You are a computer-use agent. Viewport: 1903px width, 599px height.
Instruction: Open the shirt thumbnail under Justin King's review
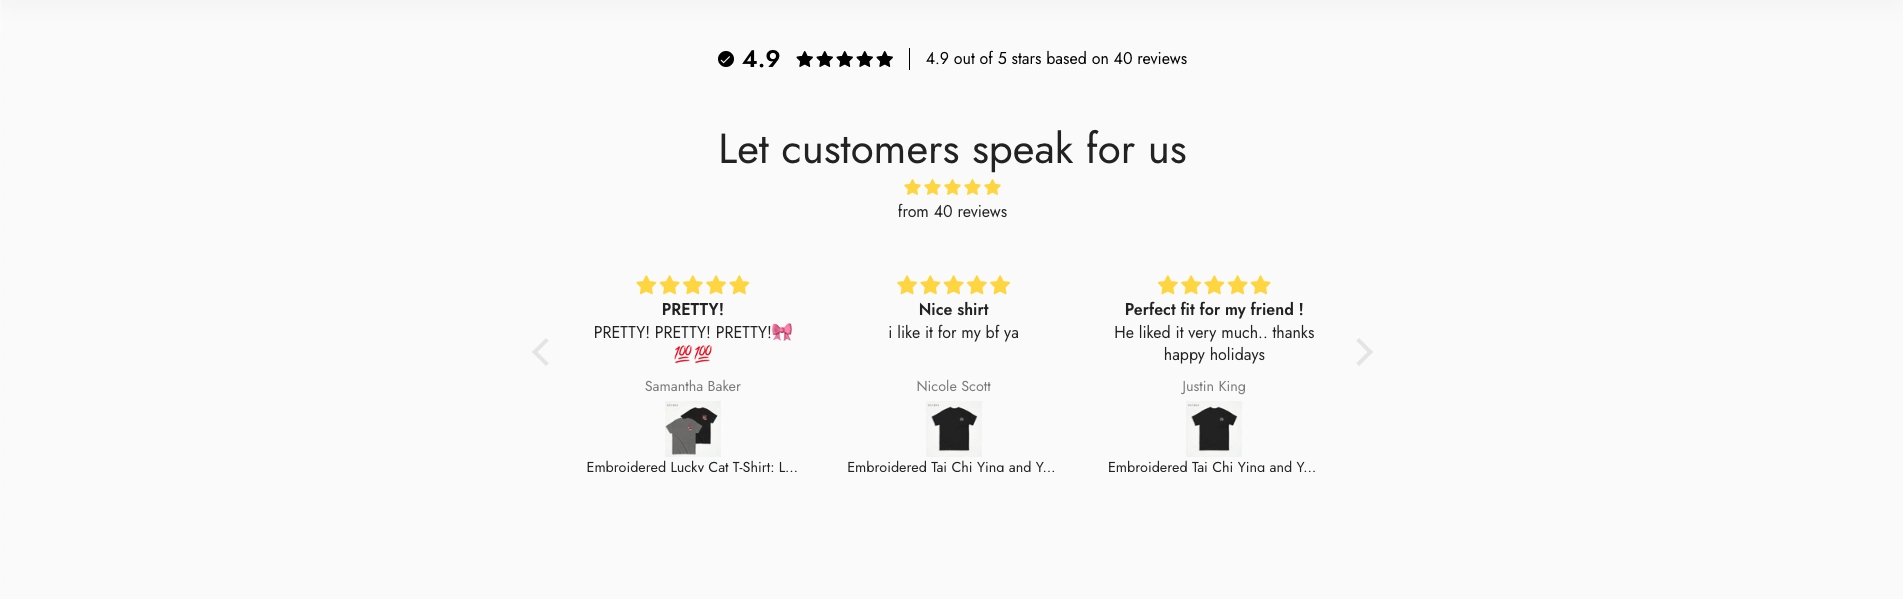[1213, 429]
